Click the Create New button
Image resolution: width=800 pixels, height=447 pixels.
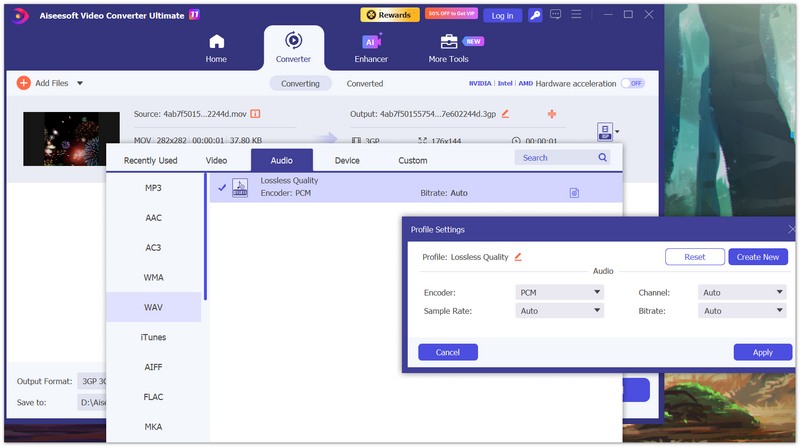(x=758, y=257)
